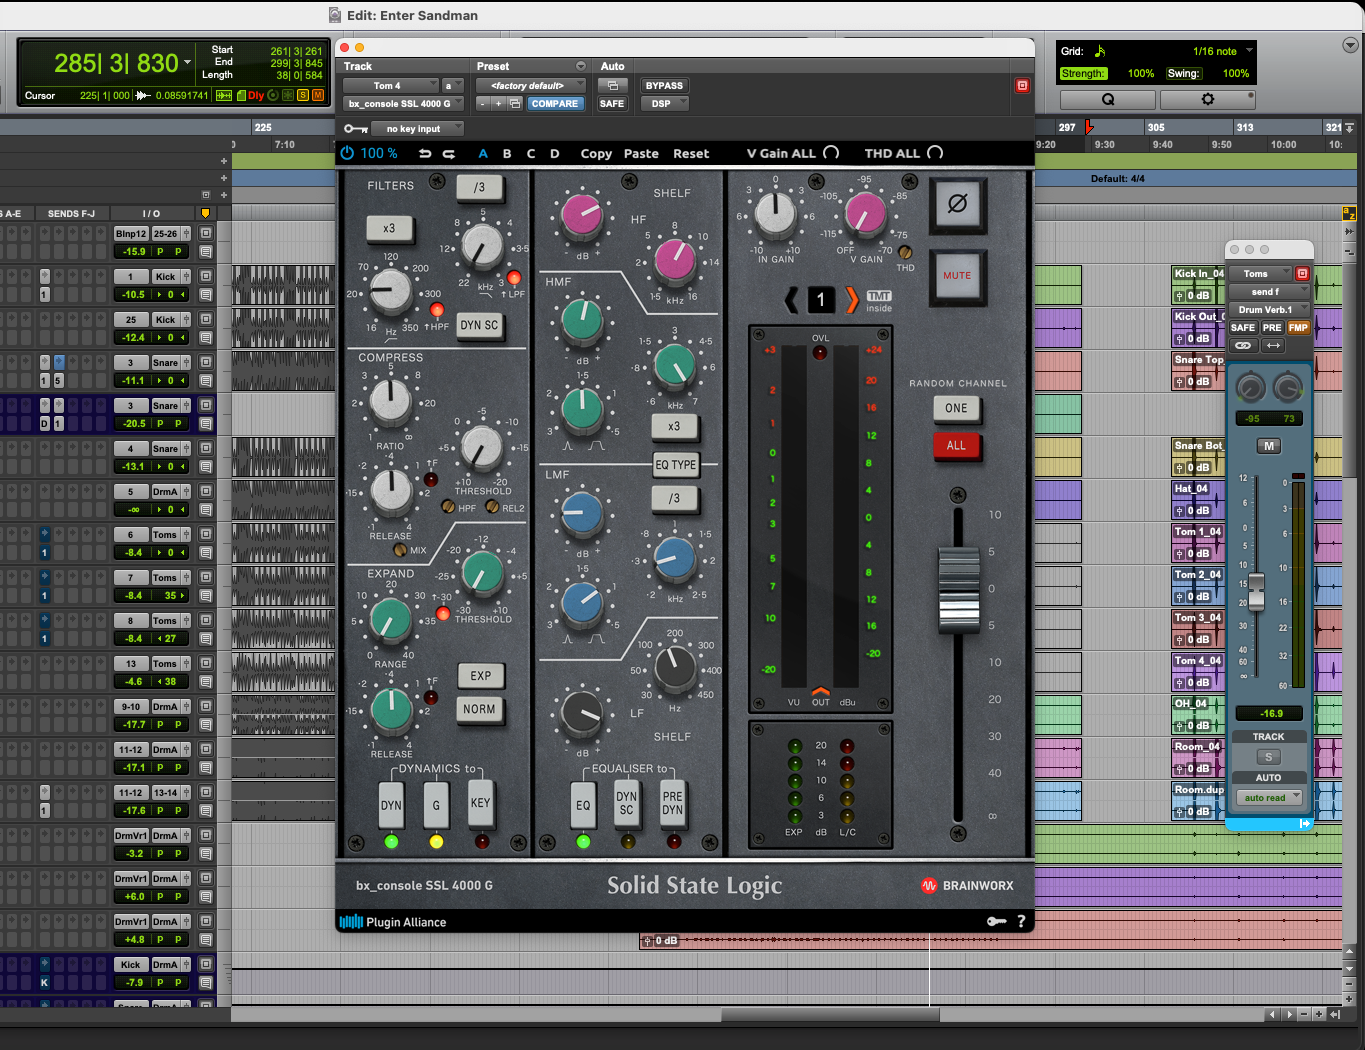Image resolution: width=1365 pixels, height=1050 pixels.
Task: Click the COMPARE button
Action: (555, 104)
